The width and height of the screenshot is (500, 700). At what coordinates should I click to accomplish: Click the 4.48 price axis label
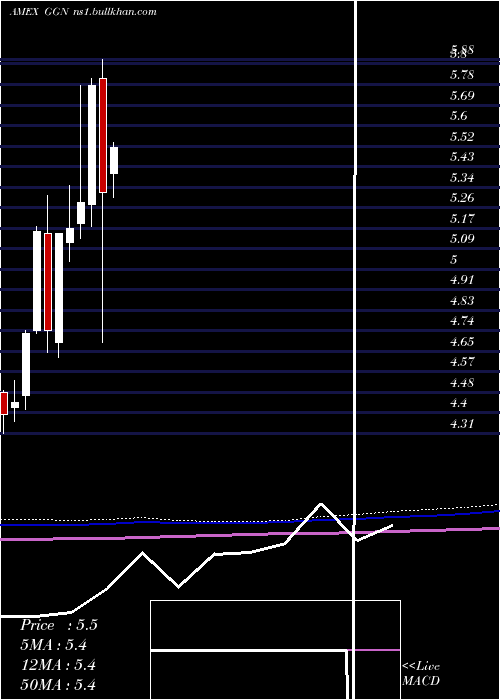coord(462,383)
